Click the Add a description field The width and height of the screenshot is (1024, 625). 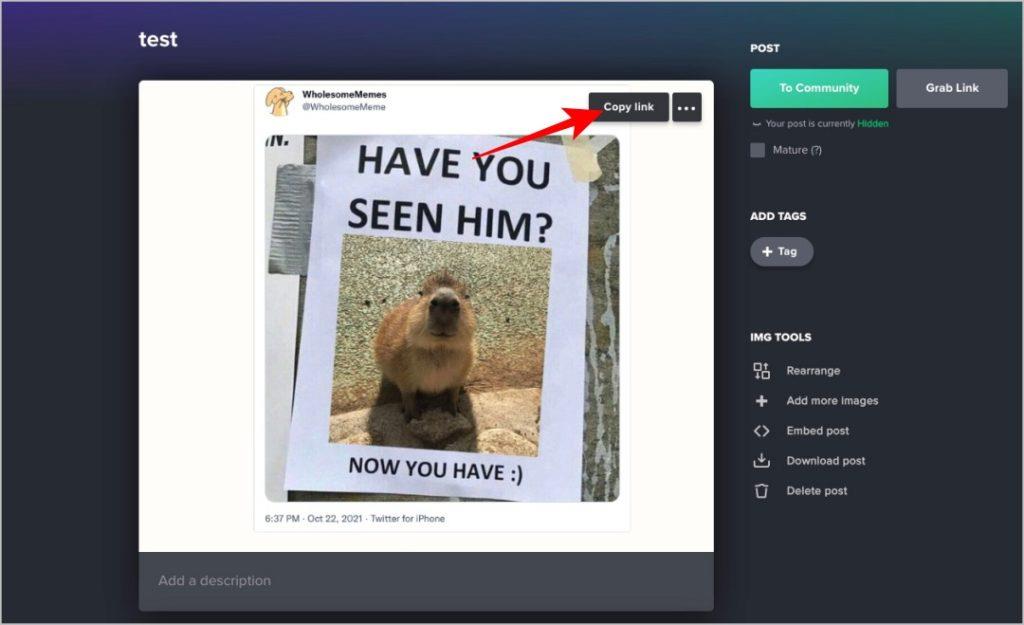tap(426, 581)
